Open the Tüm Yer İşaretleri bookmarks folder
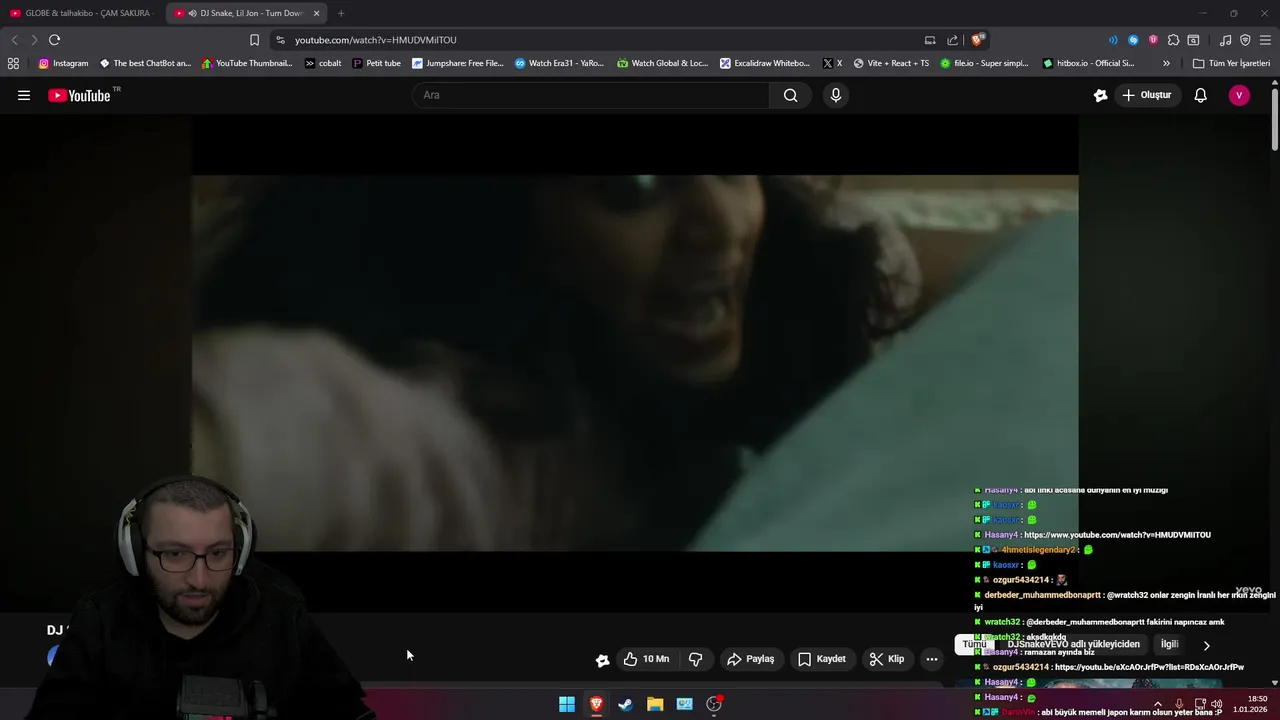The width and height of the screenshot is (1280, 720). [1231, 63]
